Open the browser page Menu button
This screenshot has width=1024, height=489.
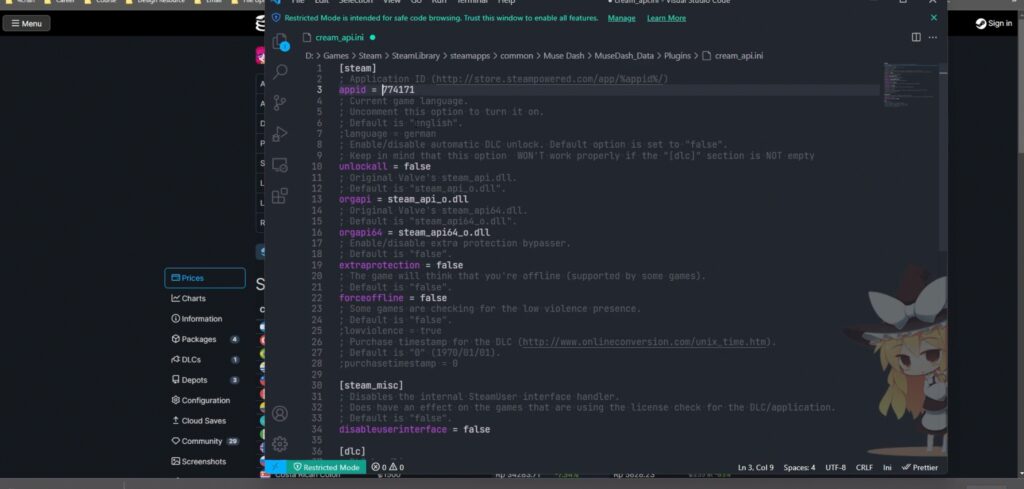[26, 24]
